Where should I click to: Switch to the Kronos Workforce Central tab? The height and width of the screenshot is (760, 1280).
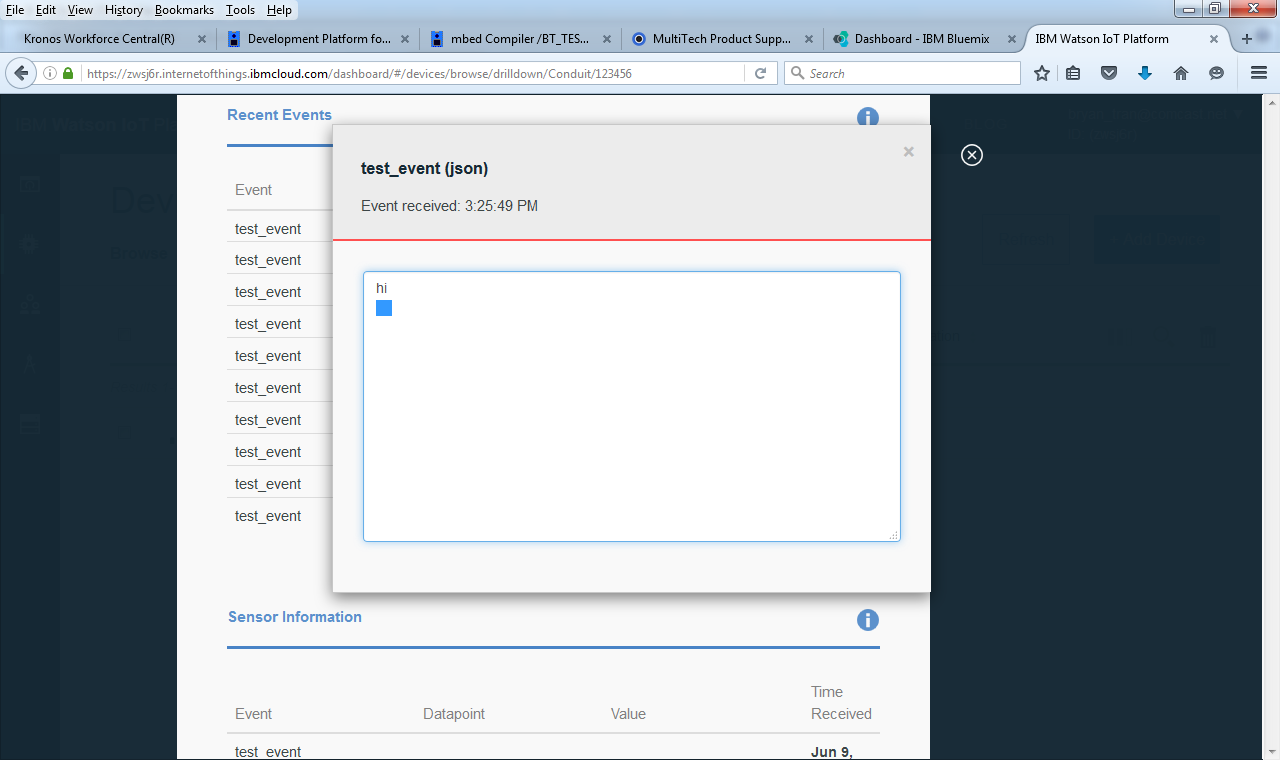(x=99, y=39)
